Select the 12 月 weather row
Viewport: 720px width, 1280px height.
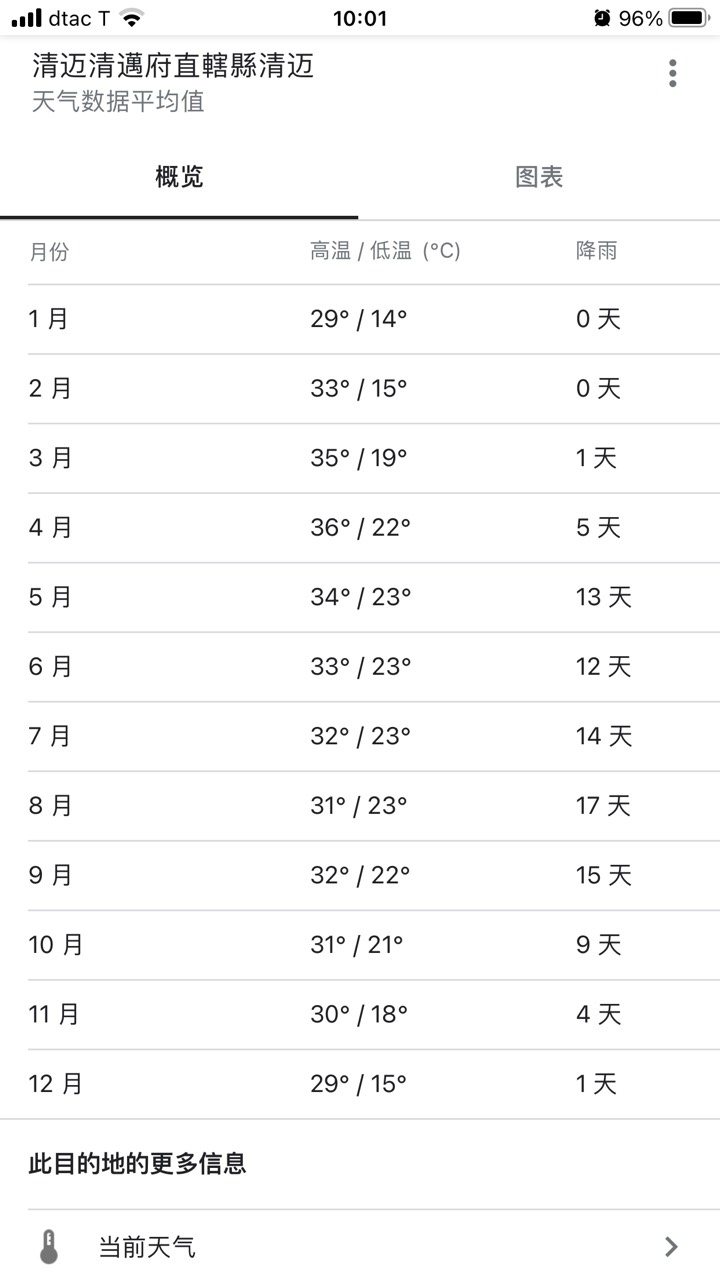[x=360, y=1084]
